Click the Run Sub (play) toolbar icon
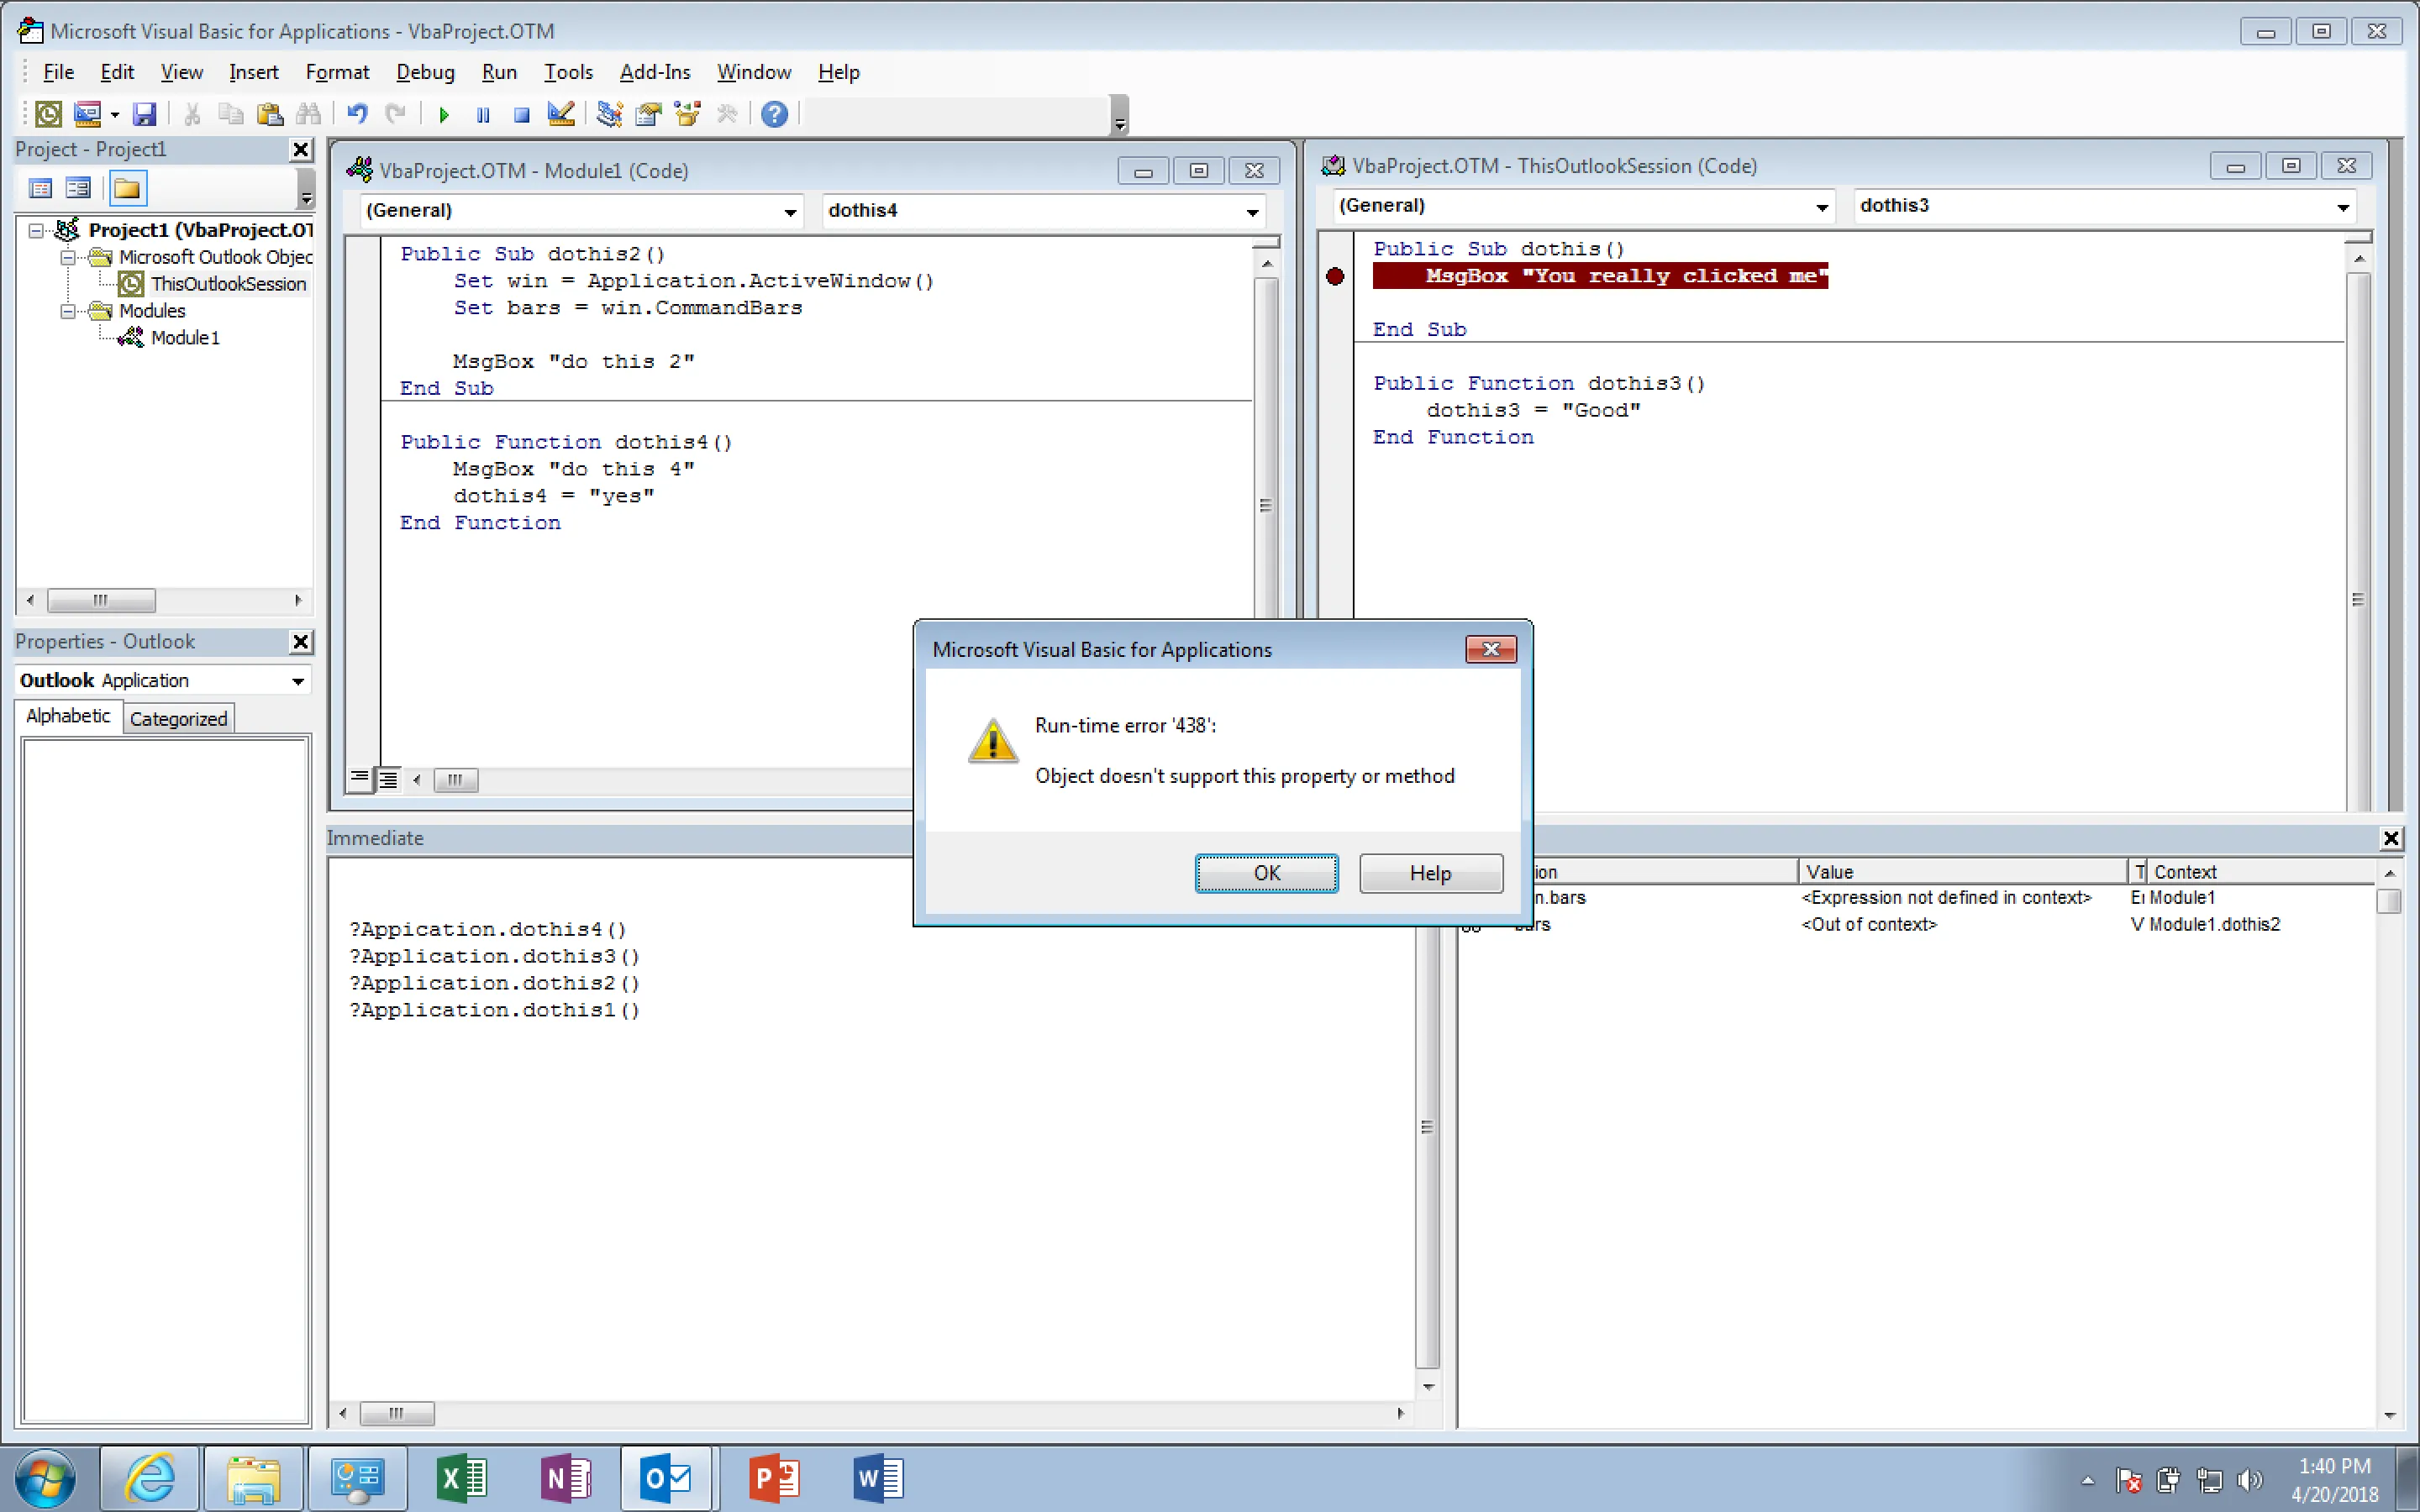Image resolution: width=2420 pixels, height=1512 pixels. tap(444, 115)
